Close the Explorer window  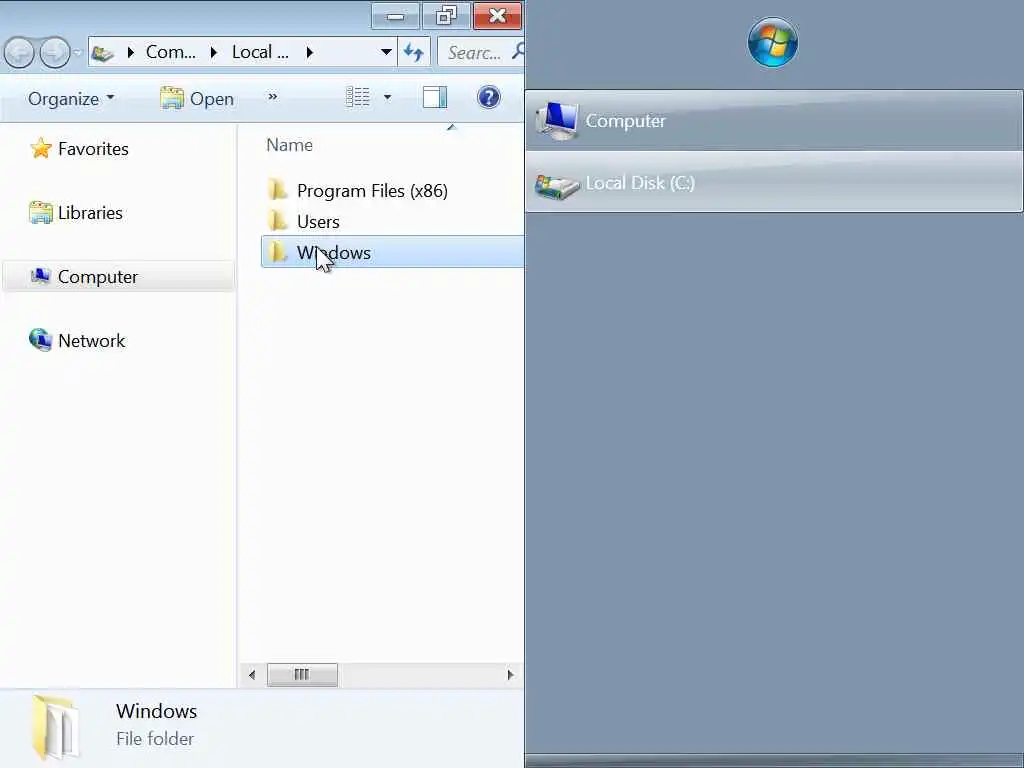point(498,16)
